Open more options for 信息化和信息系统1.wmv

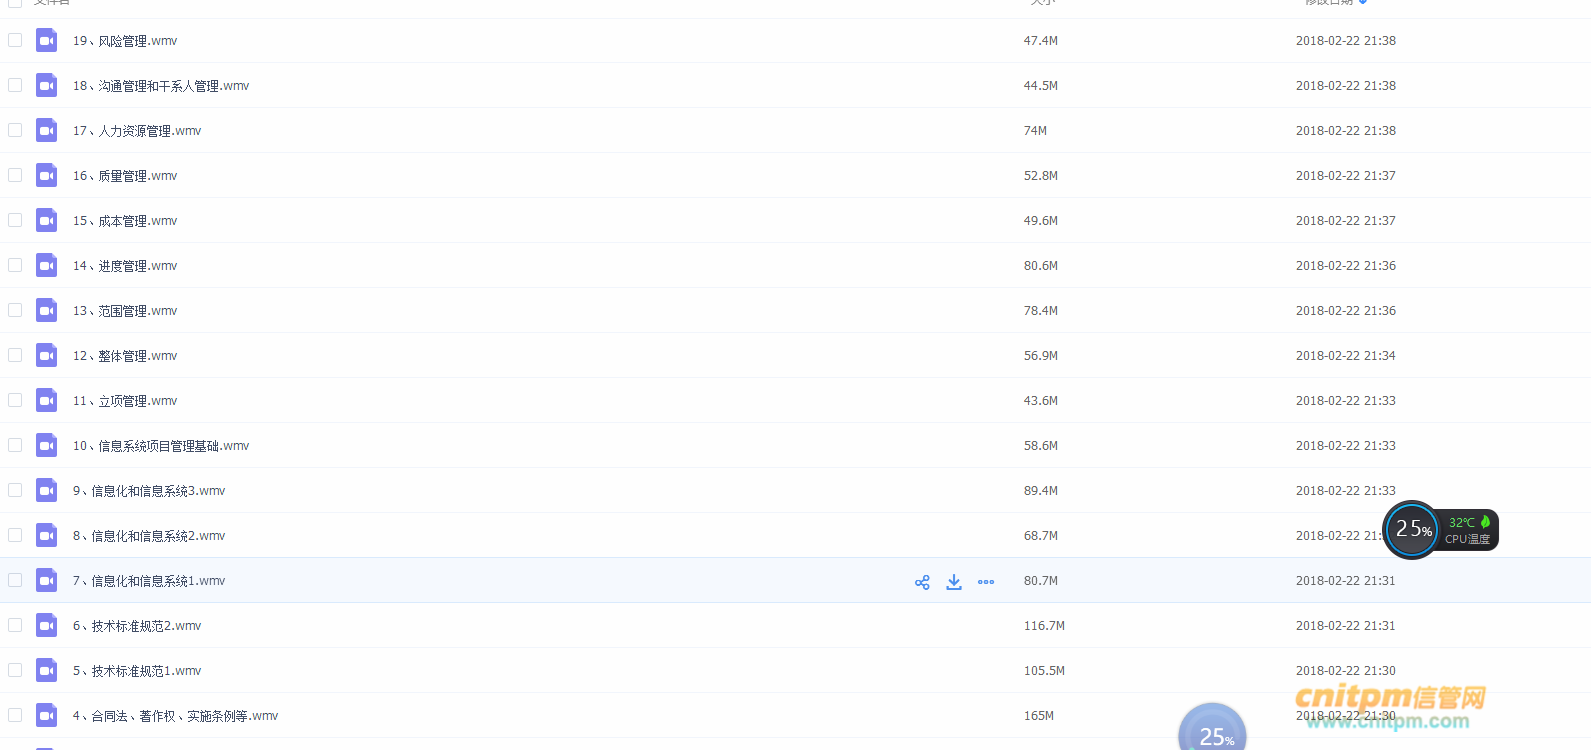click(986, 582)
